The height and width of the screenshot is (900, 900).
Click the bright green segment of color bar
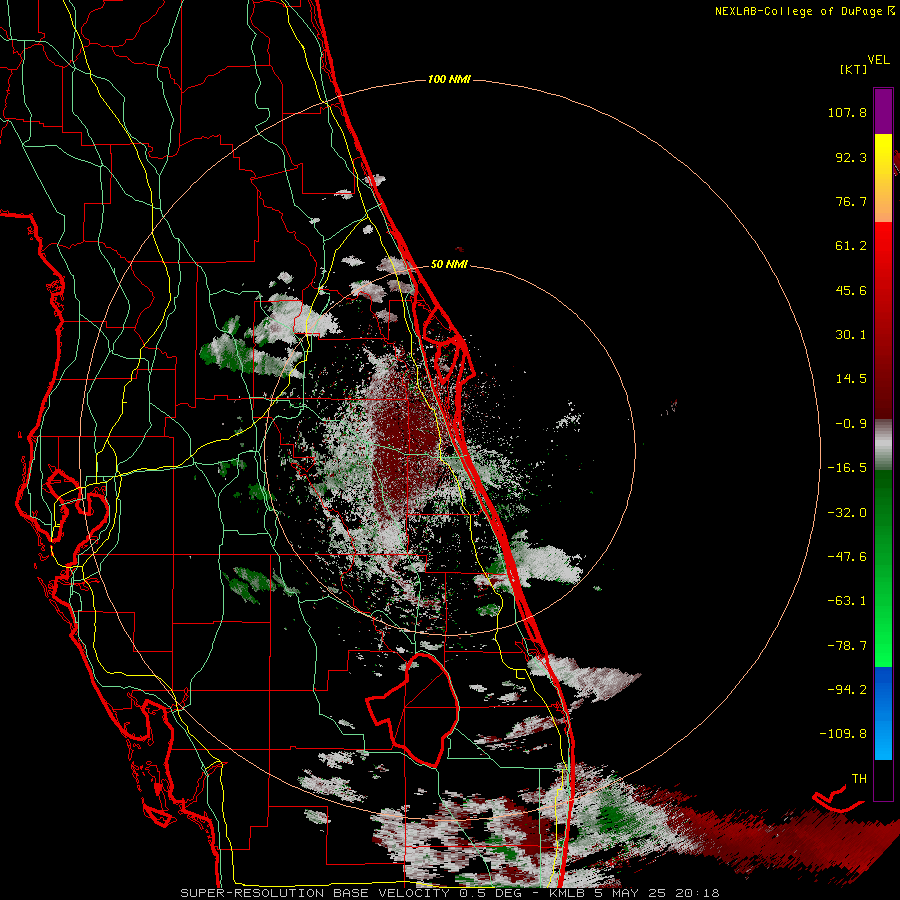click(x=883, y=568)
